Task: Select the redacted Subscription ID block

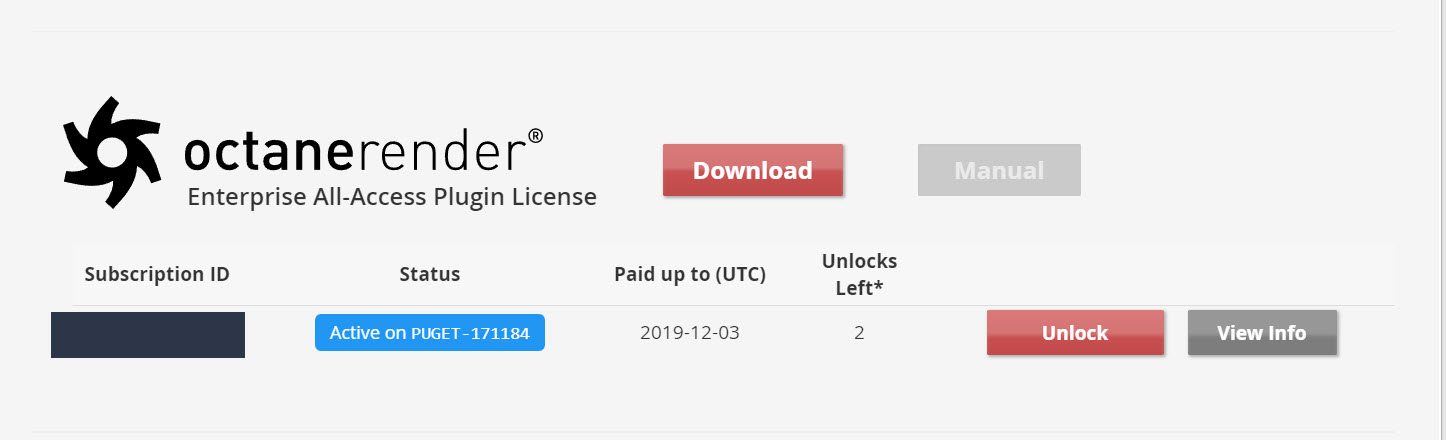Action: pyautogui.click(x=148, y=334)
